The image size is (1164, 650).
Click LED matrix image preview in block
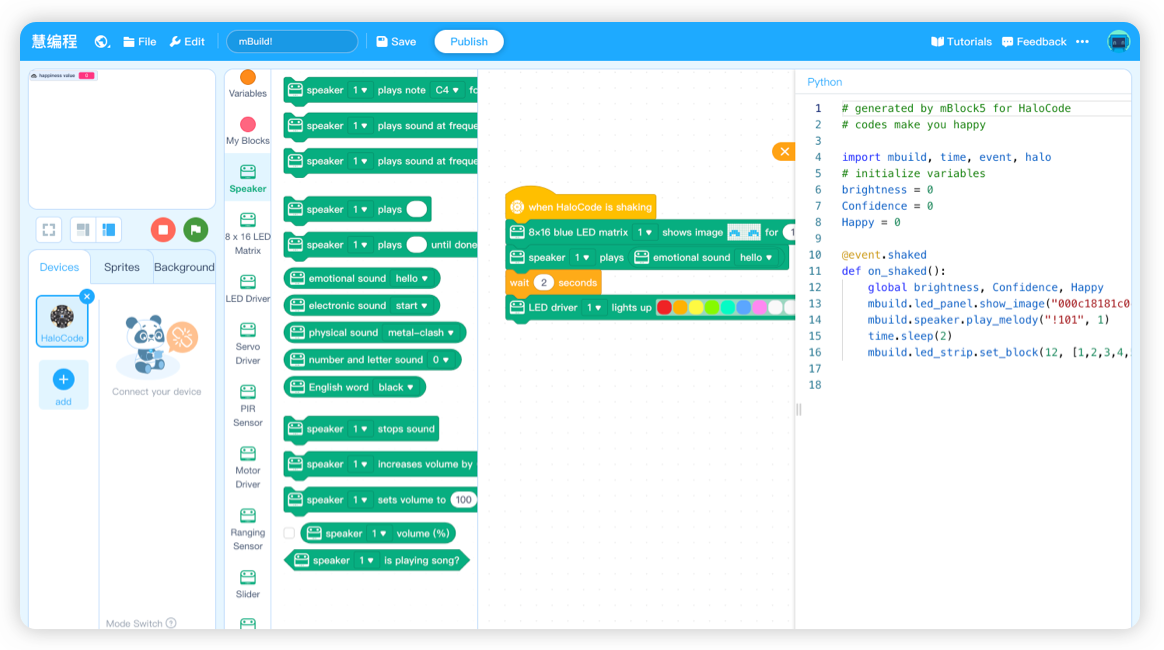(x=744, y=233)
